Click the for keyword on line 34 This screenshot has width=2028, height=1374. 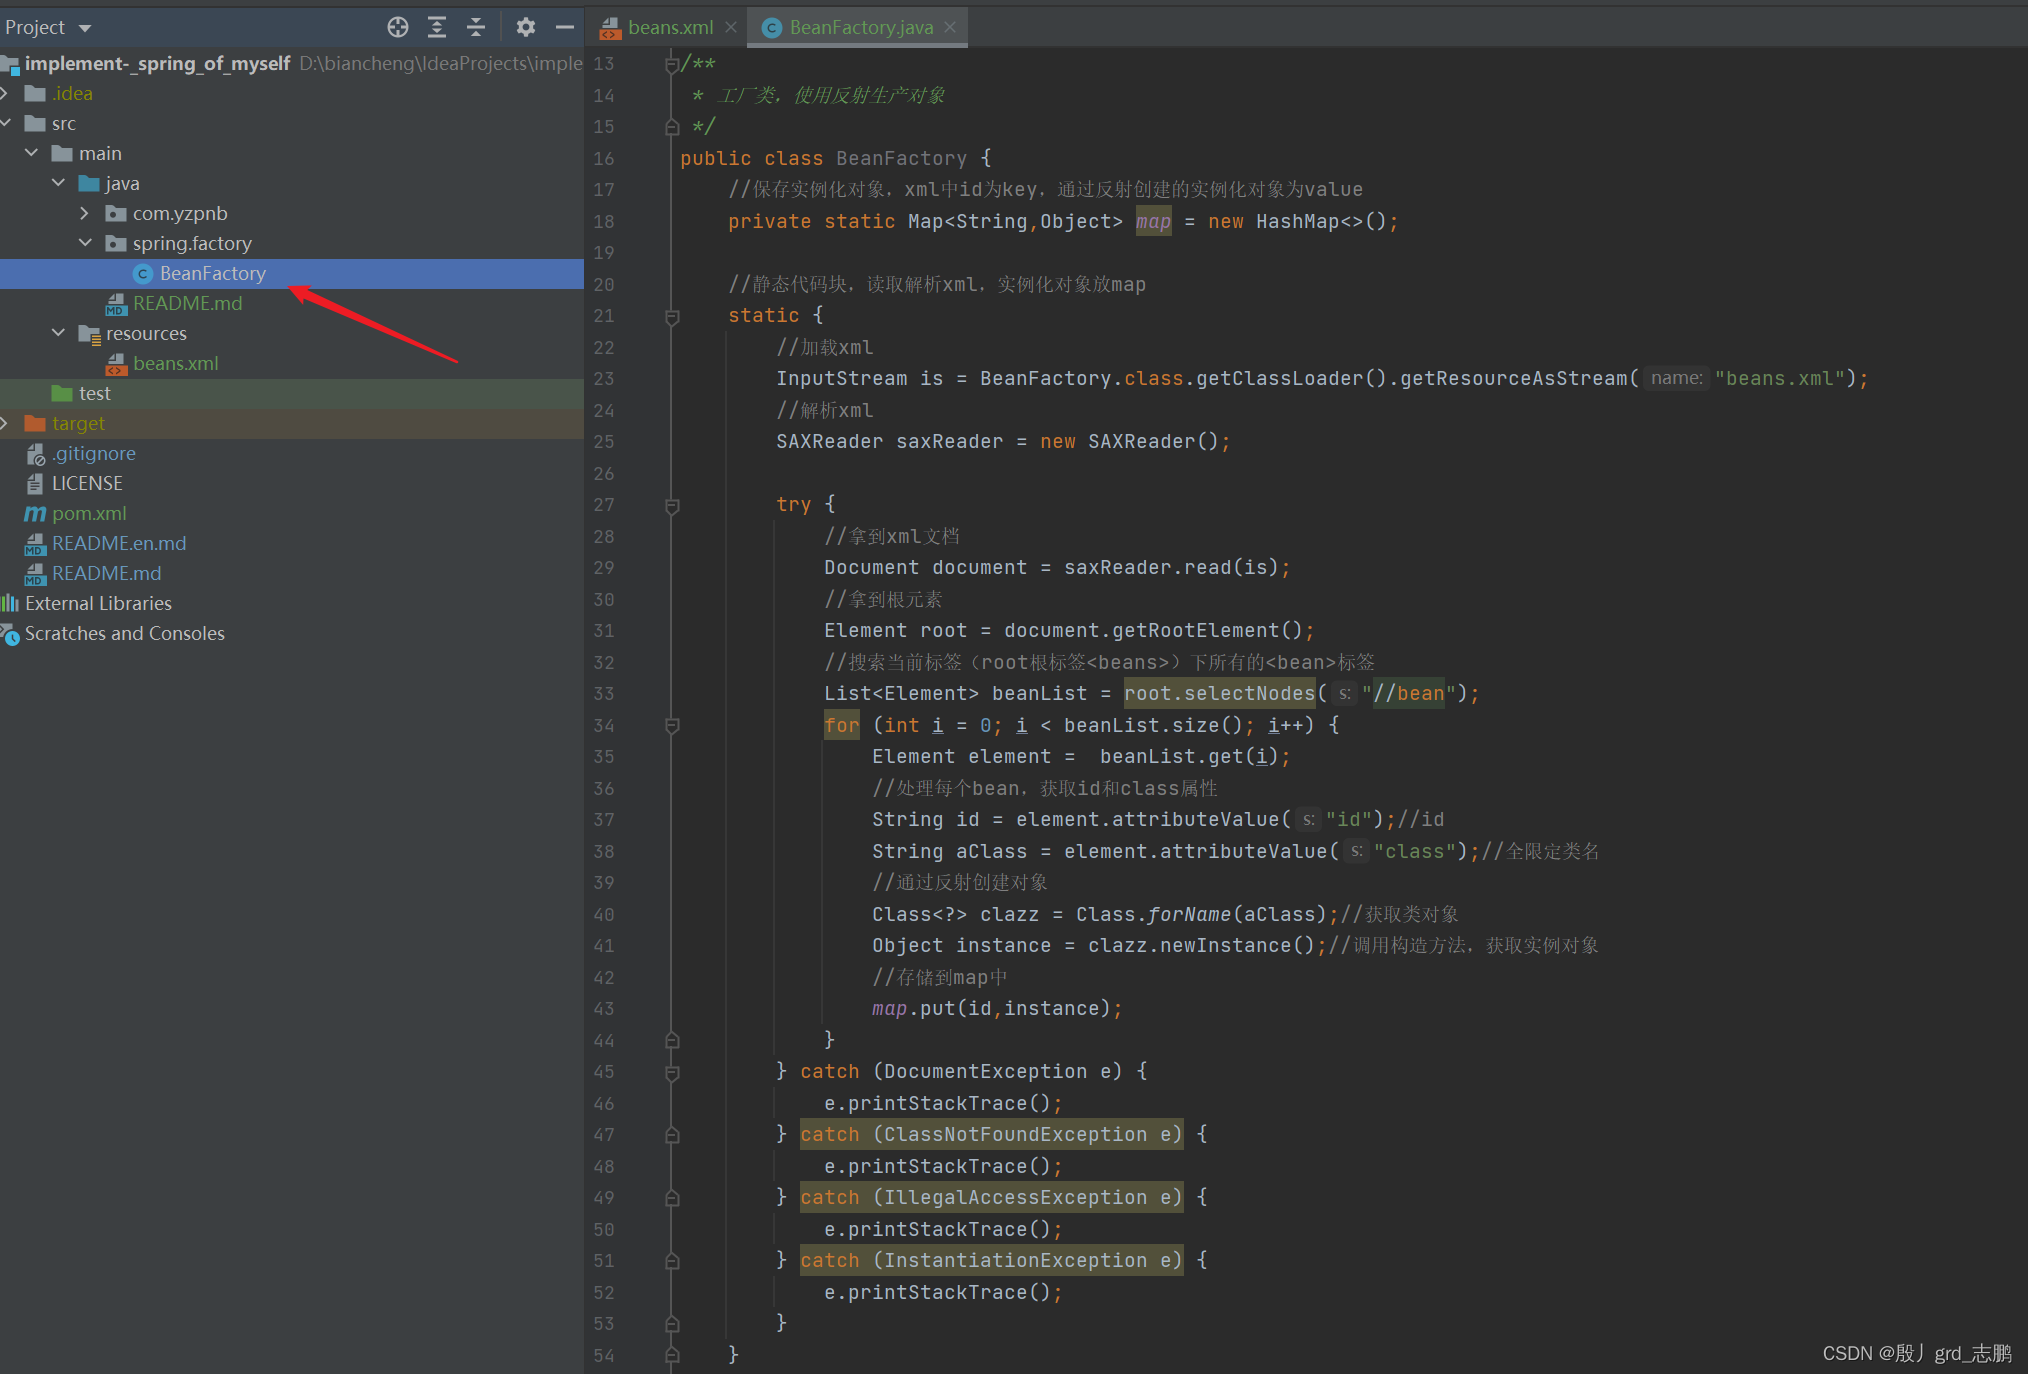(842, 725)
